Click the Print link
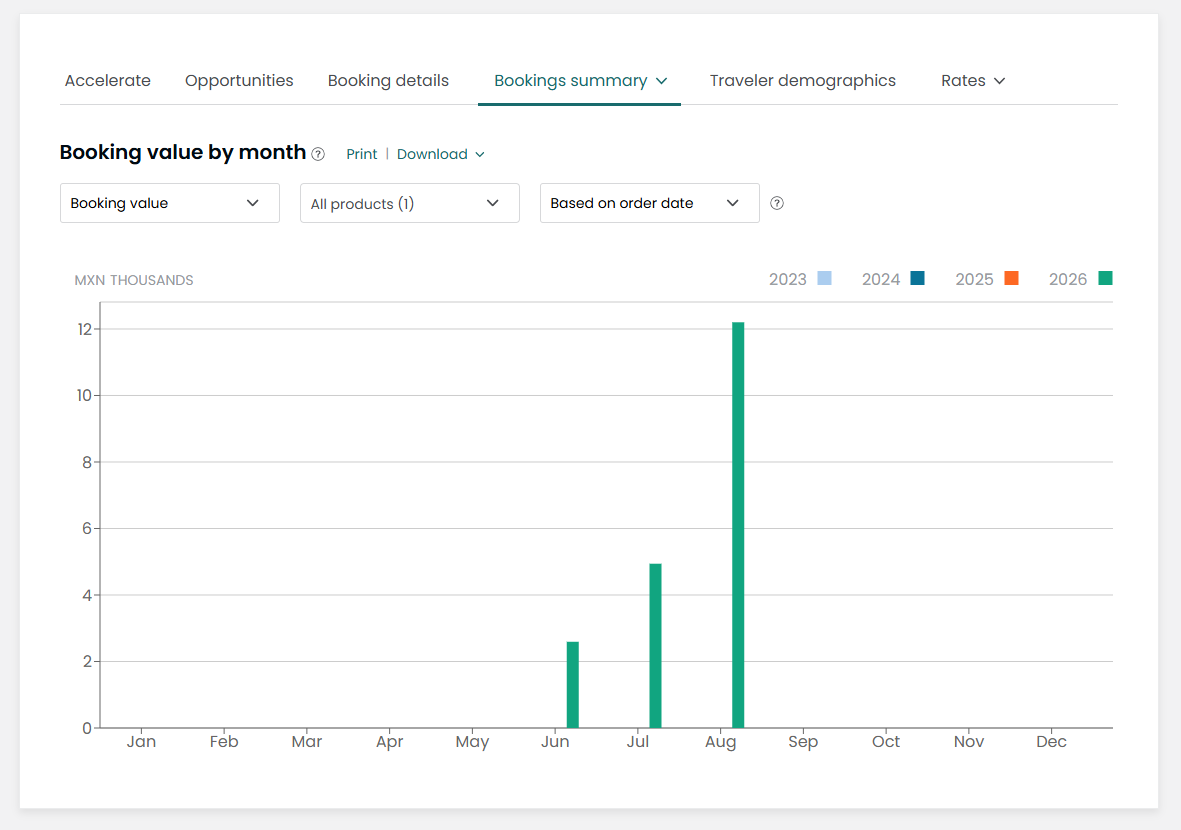Screen dimensions: 1181x830 tap(362, 154)
